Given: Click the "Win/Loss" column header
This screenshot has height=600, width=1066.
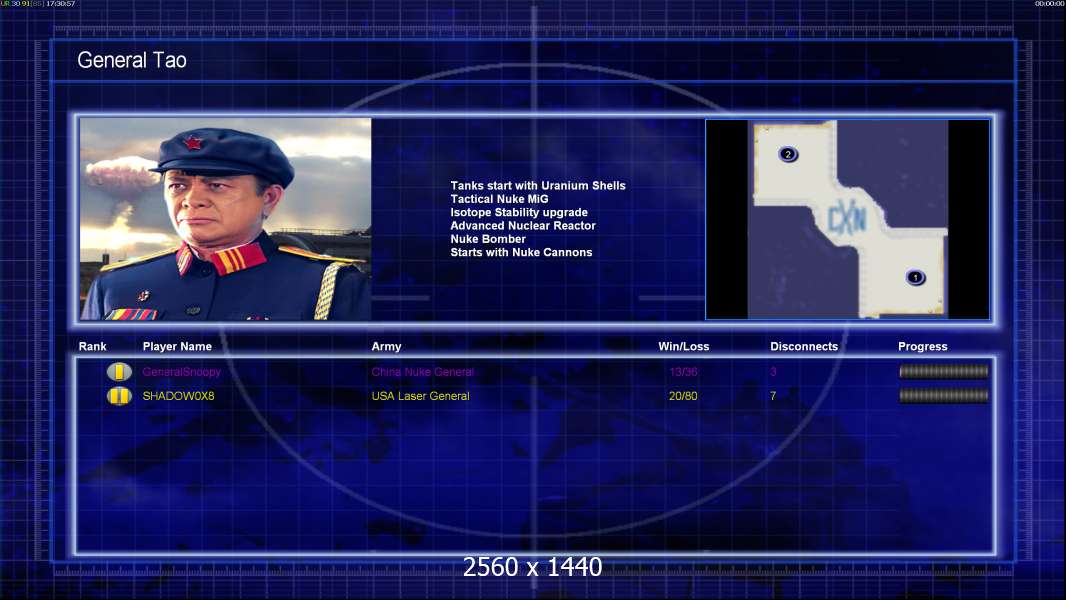Looking at the screenshot, I should [x=683, y=347].
